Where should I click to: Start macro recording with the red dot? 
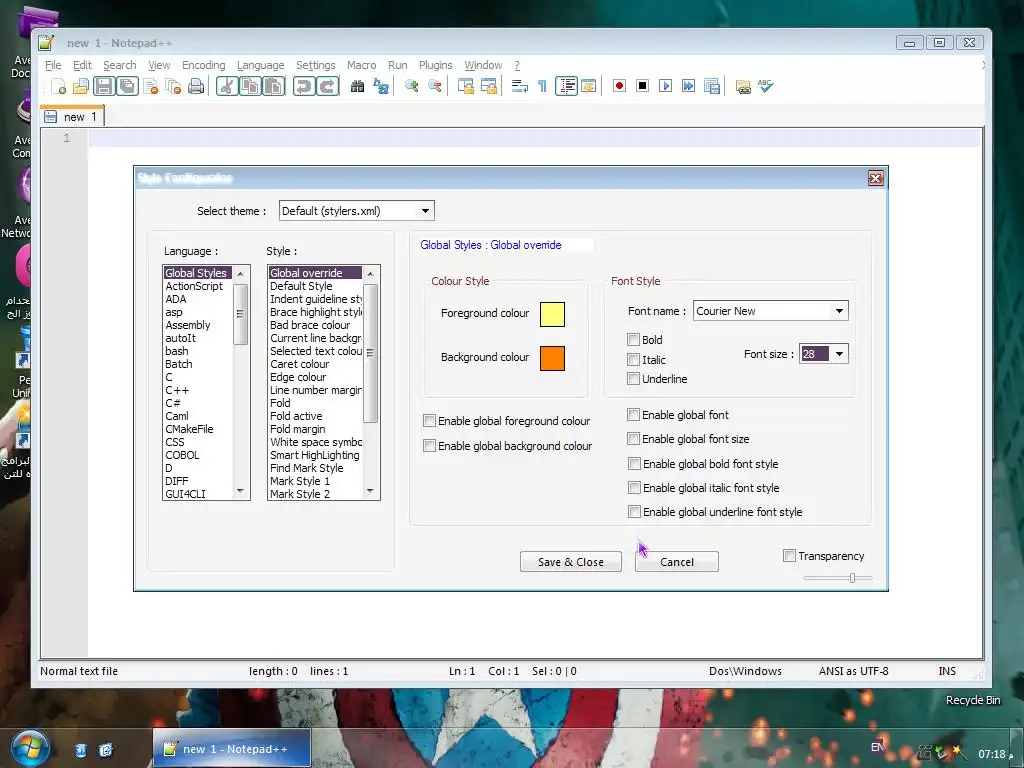click(x=620, y=86)
